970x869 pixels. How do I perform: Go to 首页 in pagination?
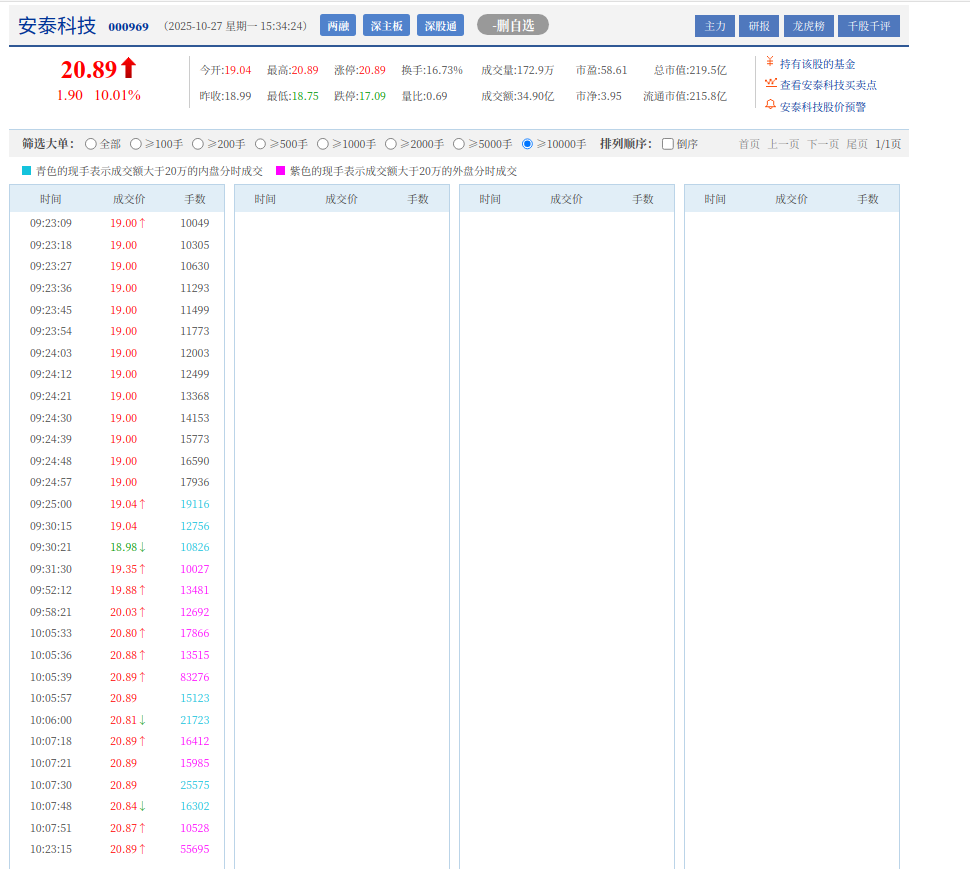point(749,144)
